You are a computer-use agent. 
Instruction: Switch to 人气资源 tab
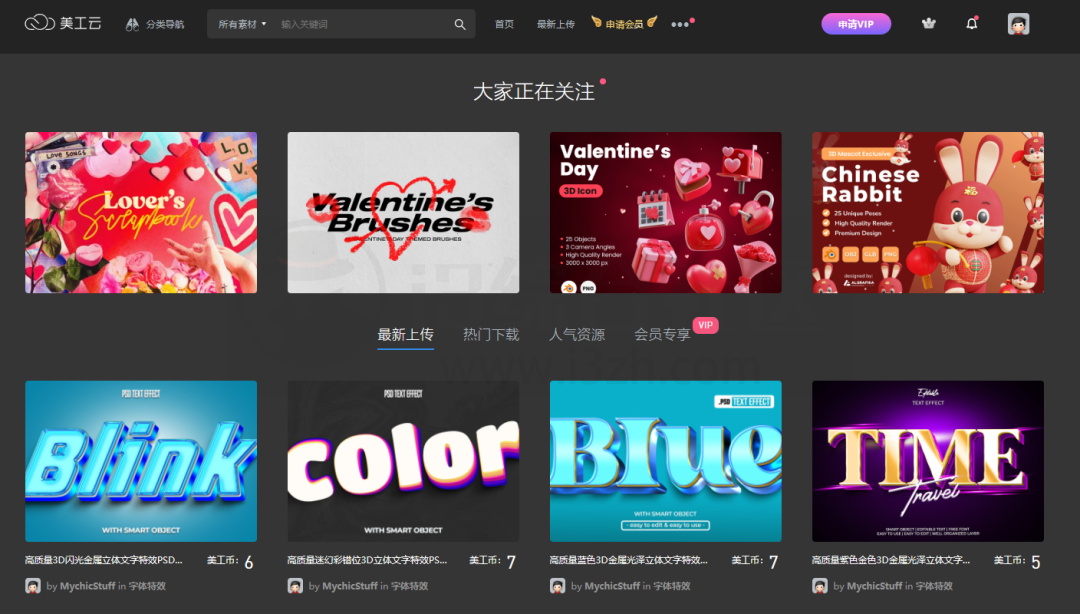click(x=577, y=334)
